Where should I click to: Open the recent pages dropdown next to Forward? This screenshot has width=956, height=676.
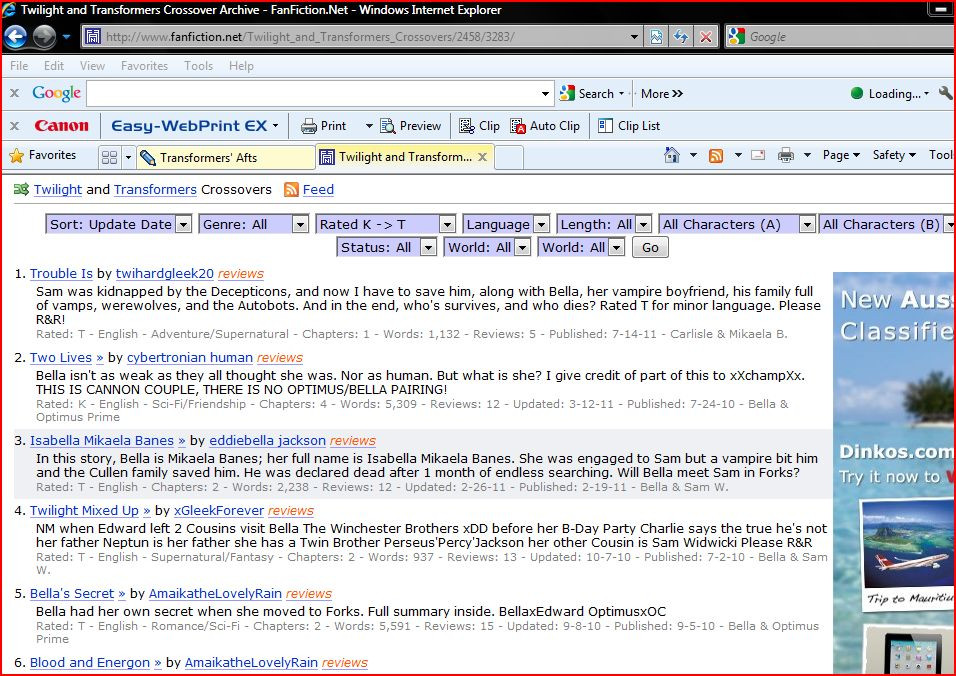(66, 37)
